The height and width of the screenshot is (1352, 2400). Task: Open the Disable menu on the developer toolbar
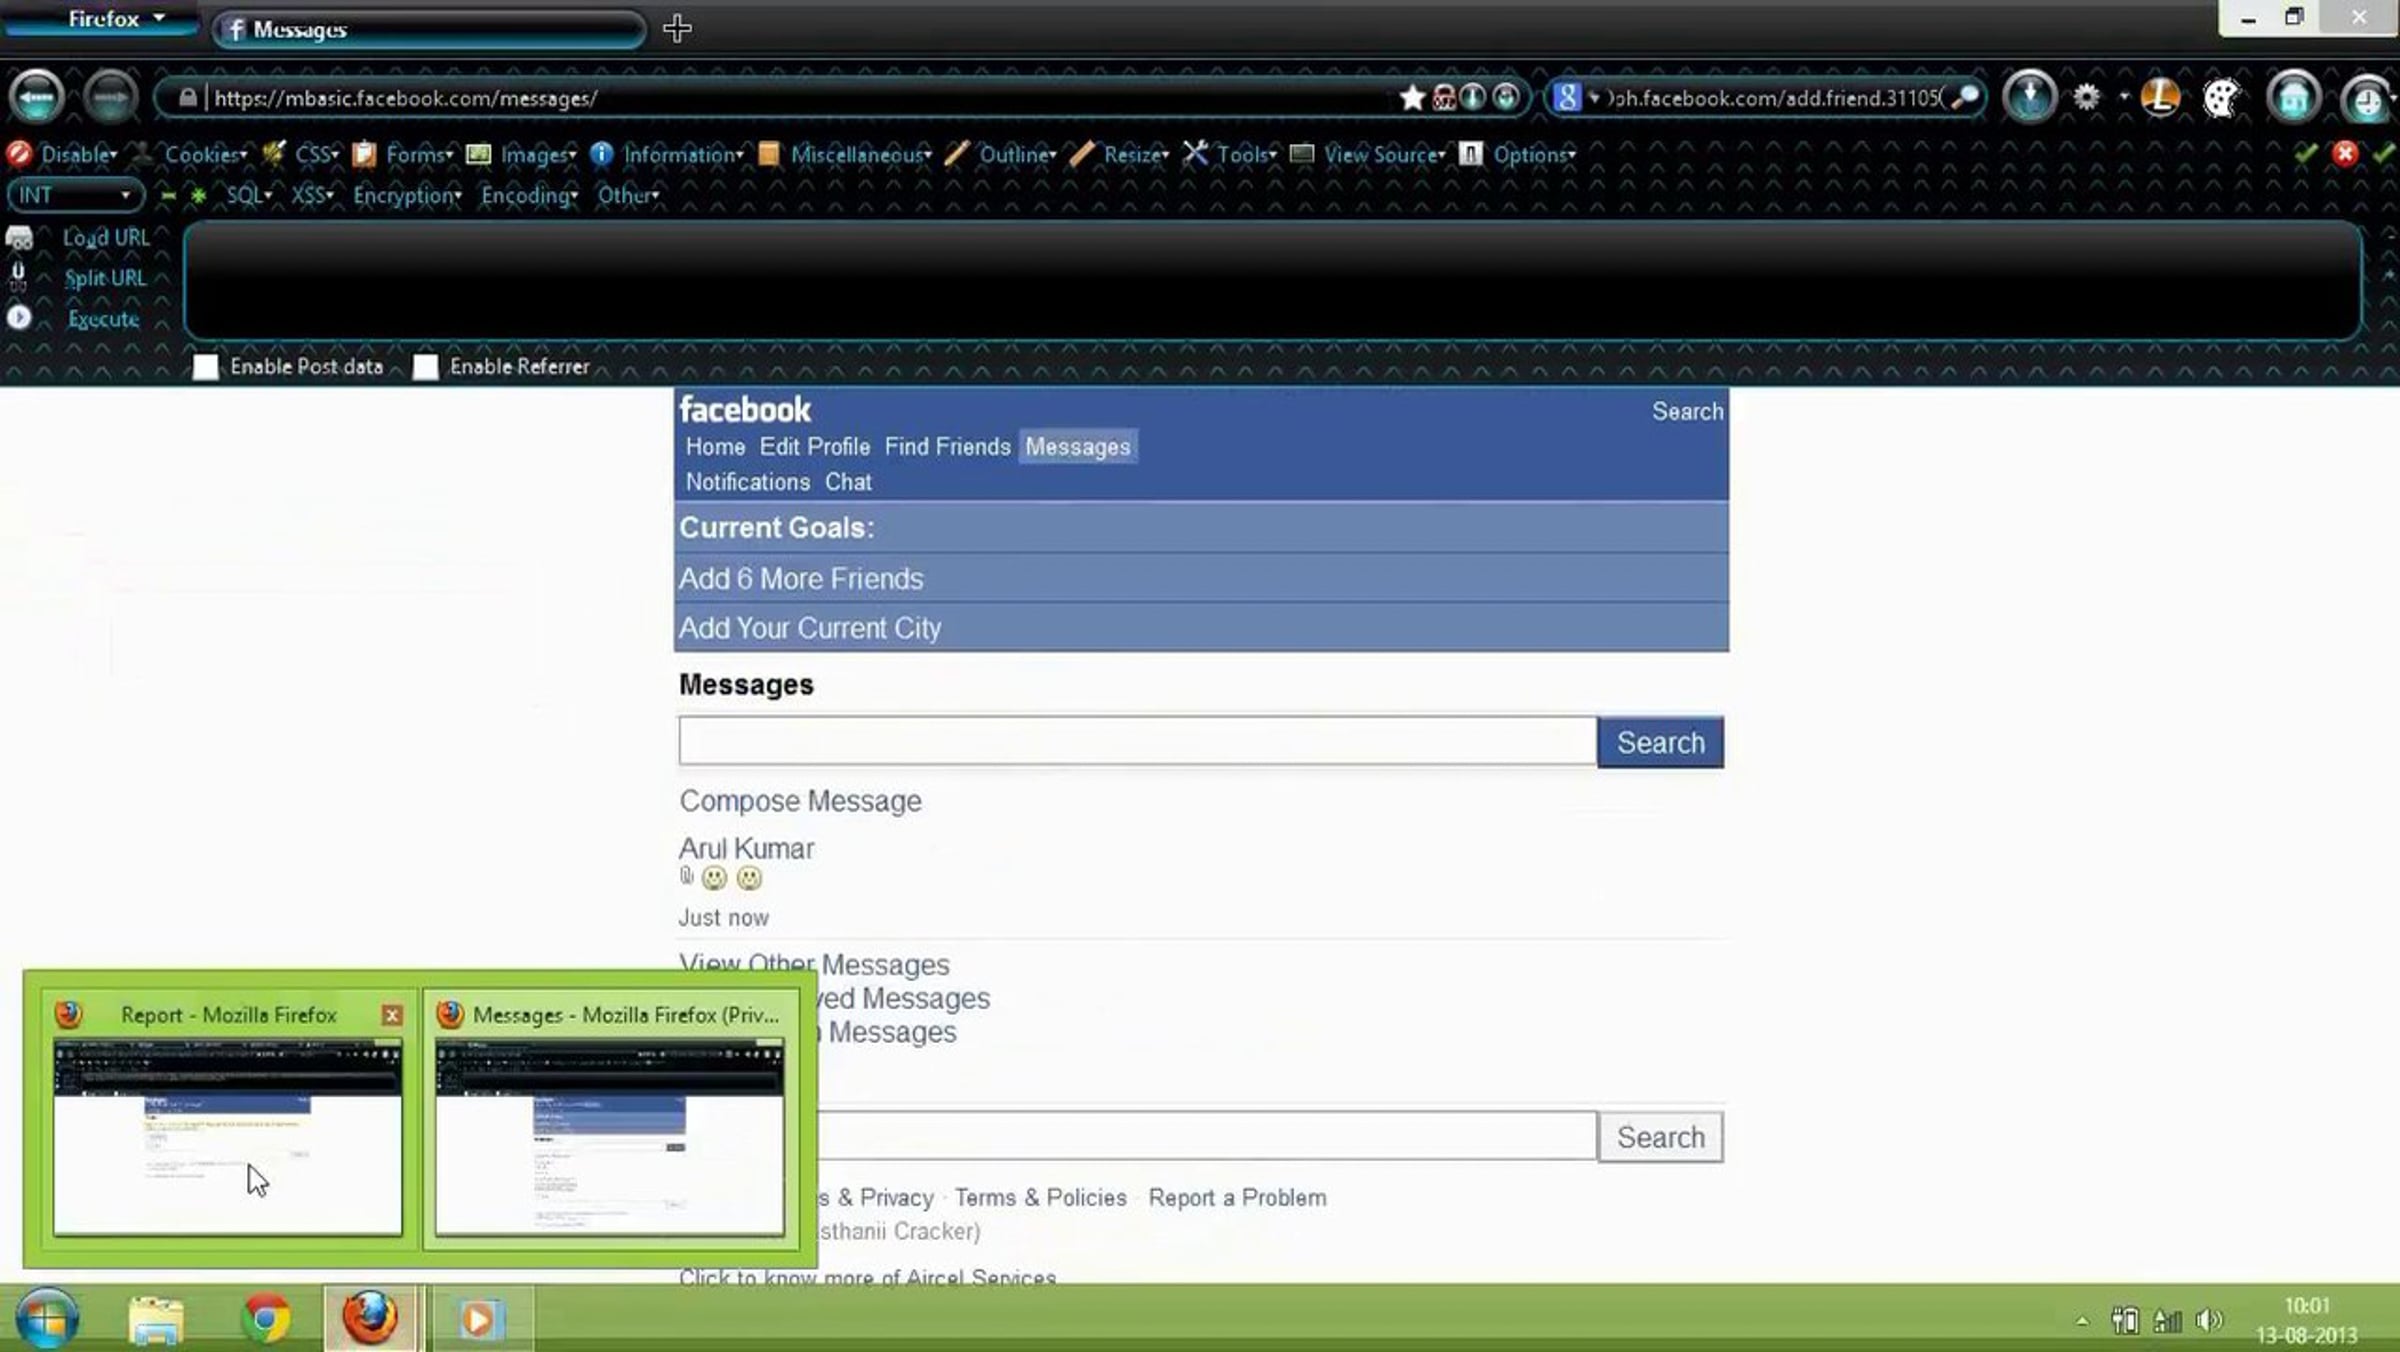click(x=79, y=154)
